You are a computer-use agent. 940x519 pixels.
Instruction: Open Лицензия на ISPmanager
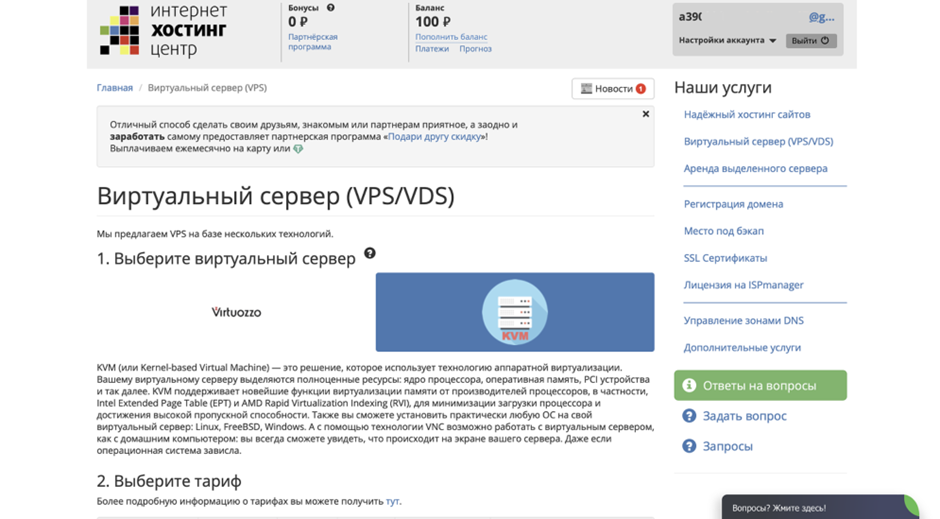coord(743,285)
